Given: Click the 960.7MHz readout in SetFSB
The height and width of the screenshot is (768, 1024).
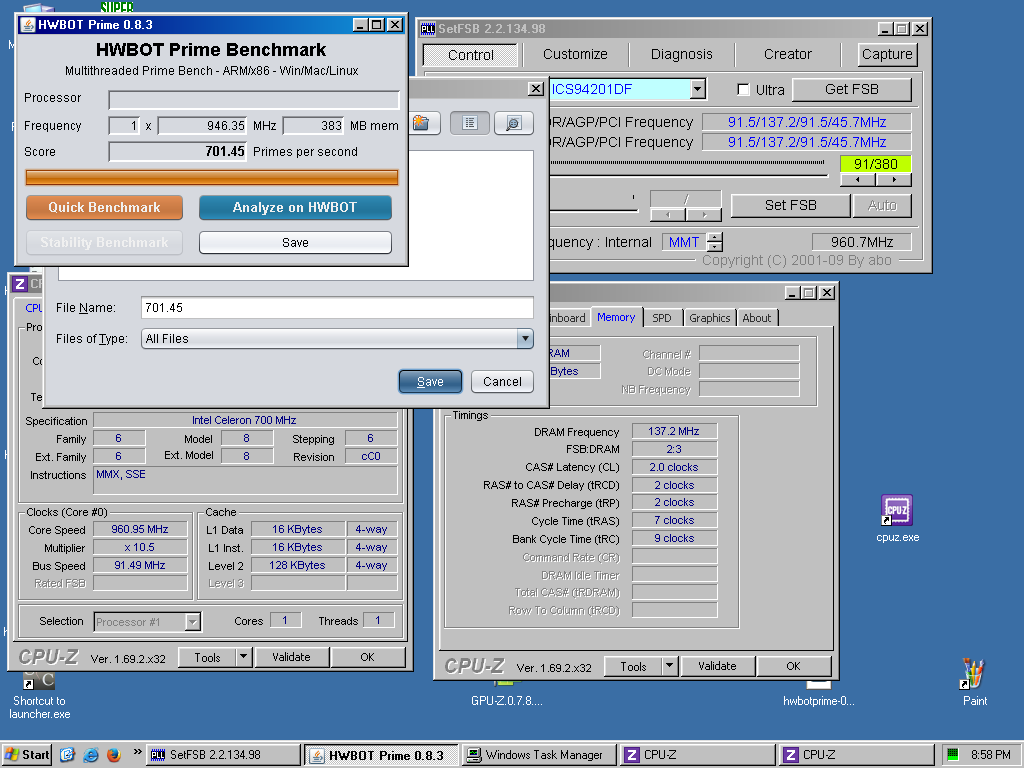Looking at the screenshot, I should tap(861, 242).
